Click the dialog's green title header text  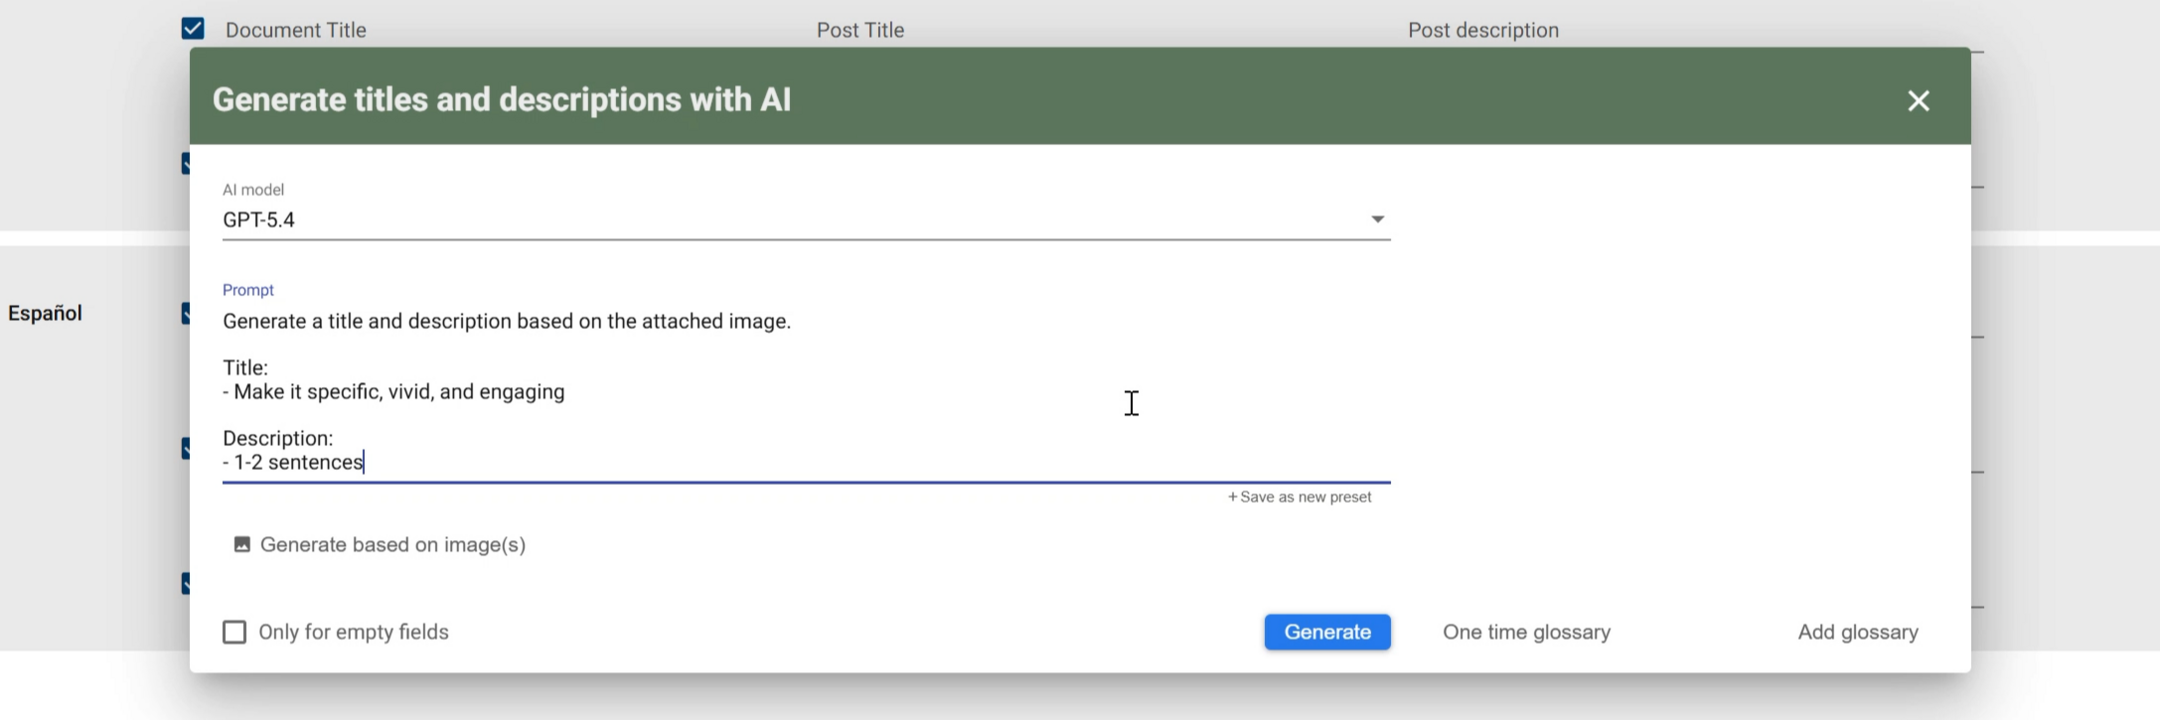pyautogui.click(x=501, y=100)
